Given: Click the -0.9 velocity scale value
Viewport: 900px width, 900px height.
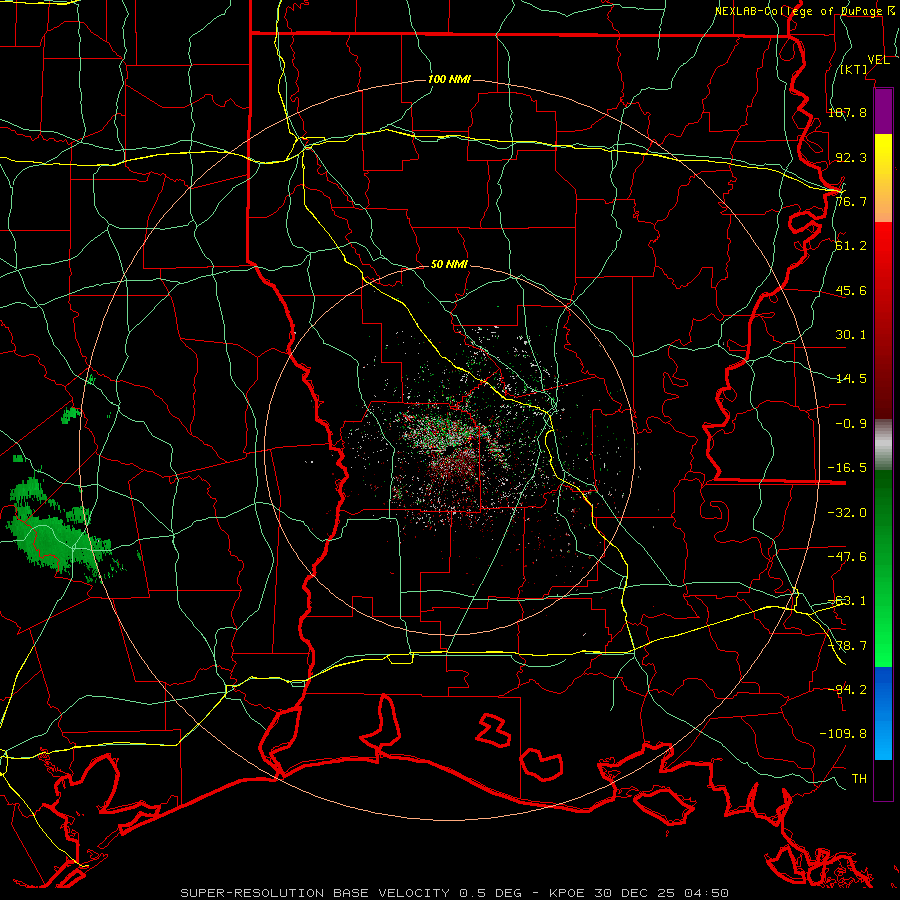Looking at the screenshot, I should tap(851, 424).
